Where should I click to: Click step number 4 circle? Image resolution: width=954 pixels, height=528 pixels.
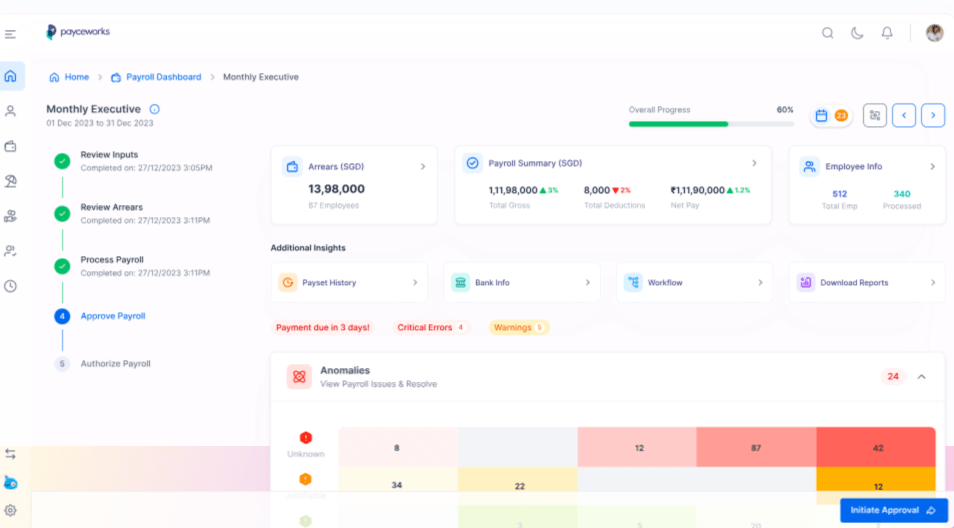[62, 316]
